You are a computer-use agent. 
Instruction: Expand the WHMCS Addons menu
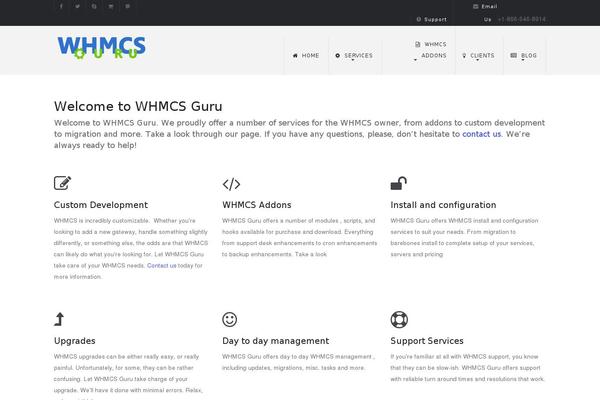pos(431,50)
